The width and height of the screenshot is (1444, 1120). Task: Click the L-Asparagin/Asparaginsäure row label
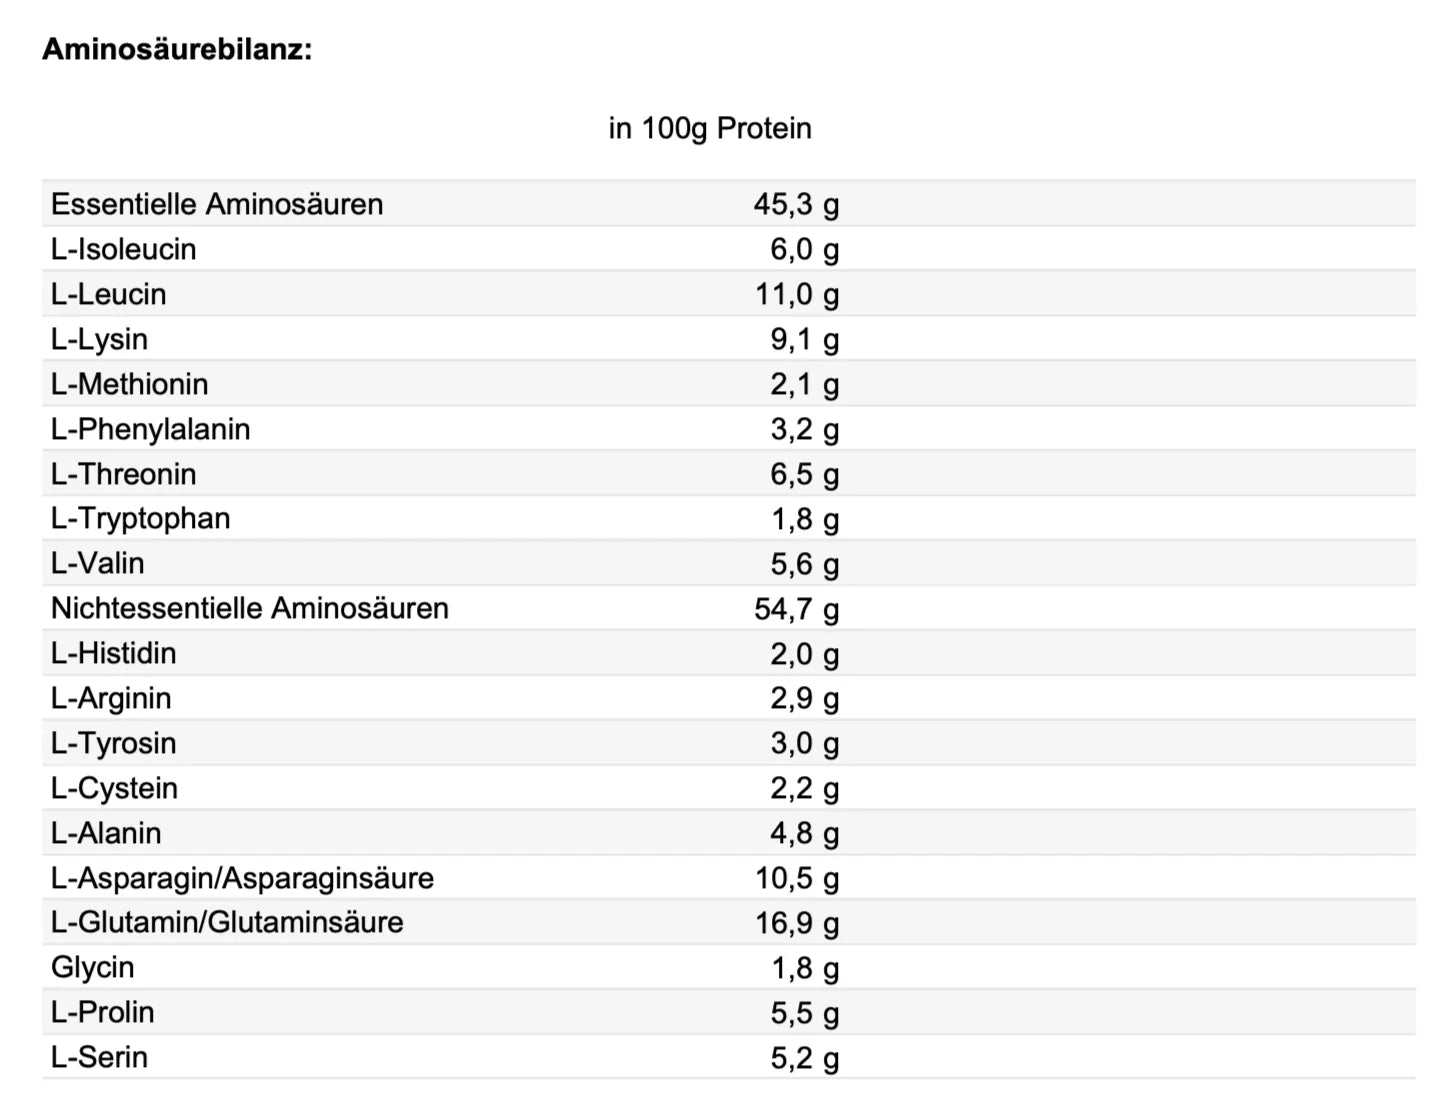(243, 878)
